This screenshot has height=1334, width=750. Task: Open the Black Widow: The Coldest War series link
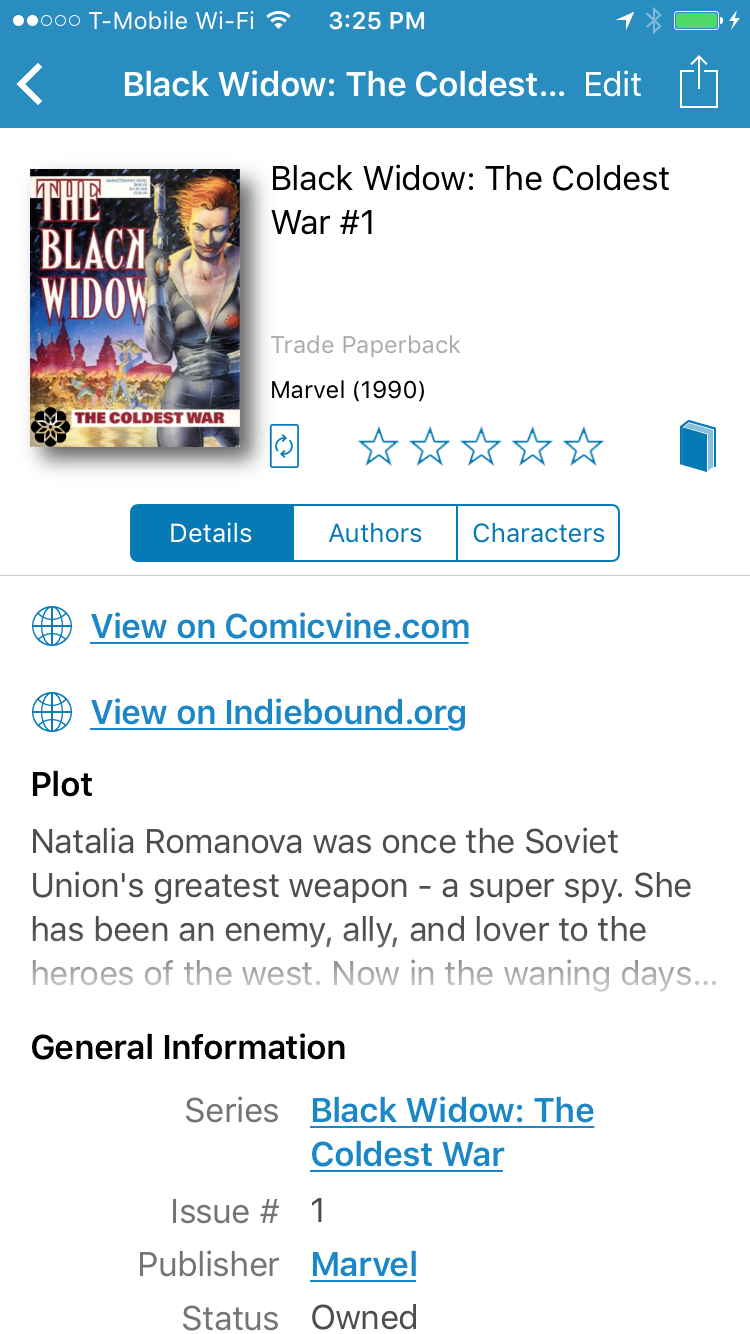coord(453,1132)
